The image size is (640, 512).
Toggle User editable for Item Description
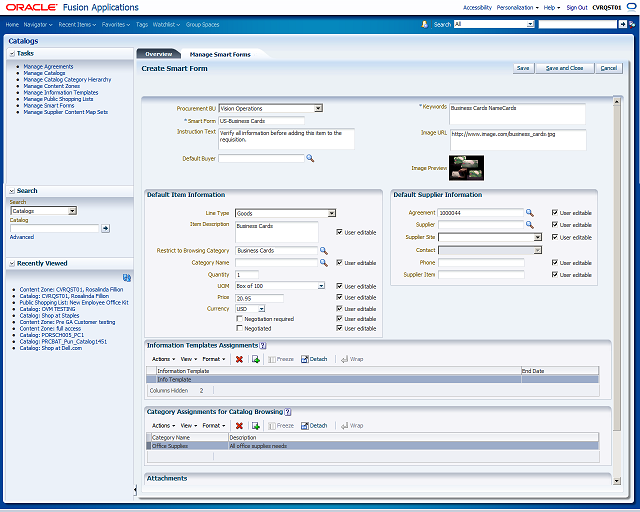pyautogui.click(x=339, y=232)
